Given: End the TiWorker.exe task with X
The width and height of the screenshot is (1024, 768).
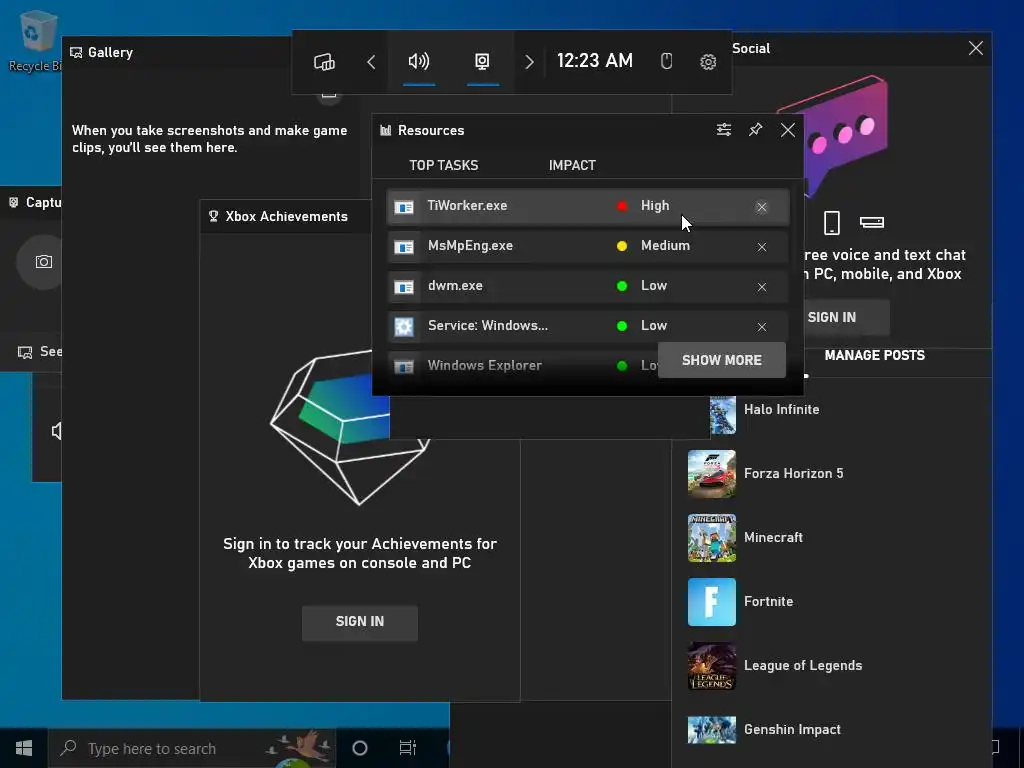Looking at the screenshot, I should pos(761,207).
